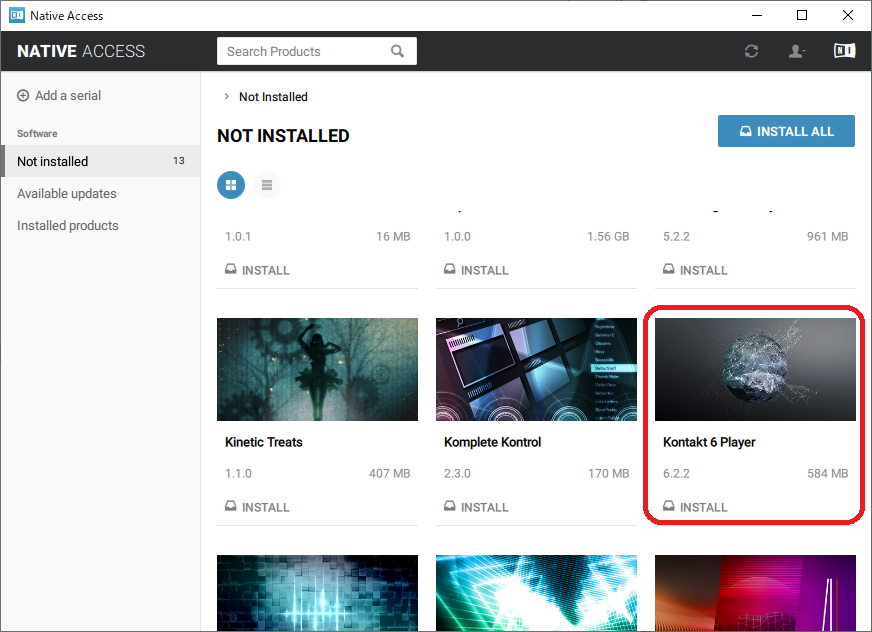Open the teal glowing blocks thumbnail in the bottom row

(x=317, y=593)
